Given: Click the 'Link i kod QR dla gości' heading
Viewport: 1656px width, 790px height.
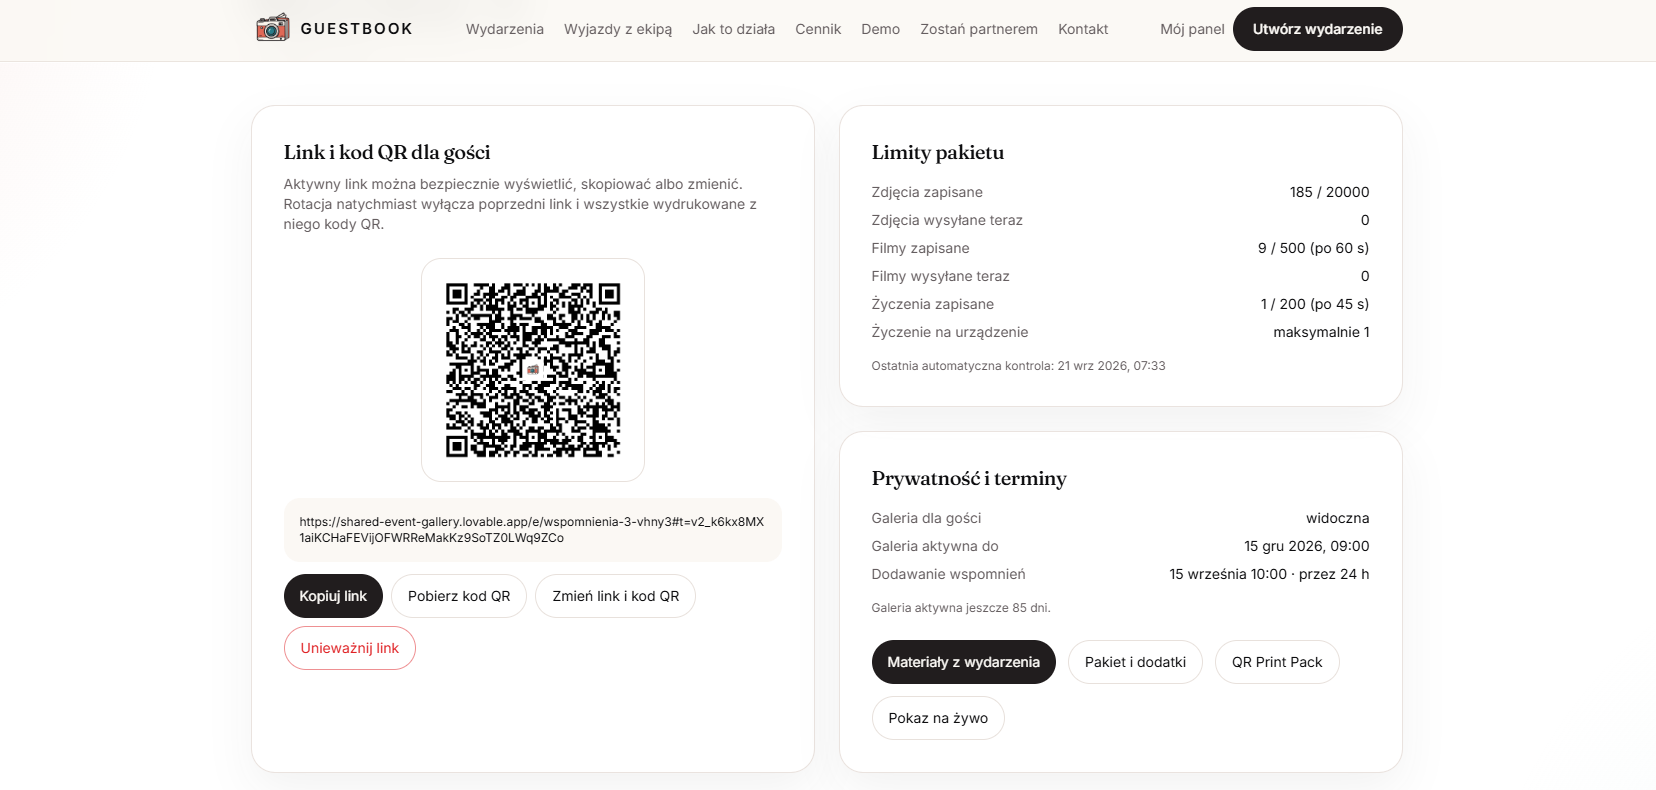Looking at the screenshot, I should pyautogui.click(x=387, y=152).
